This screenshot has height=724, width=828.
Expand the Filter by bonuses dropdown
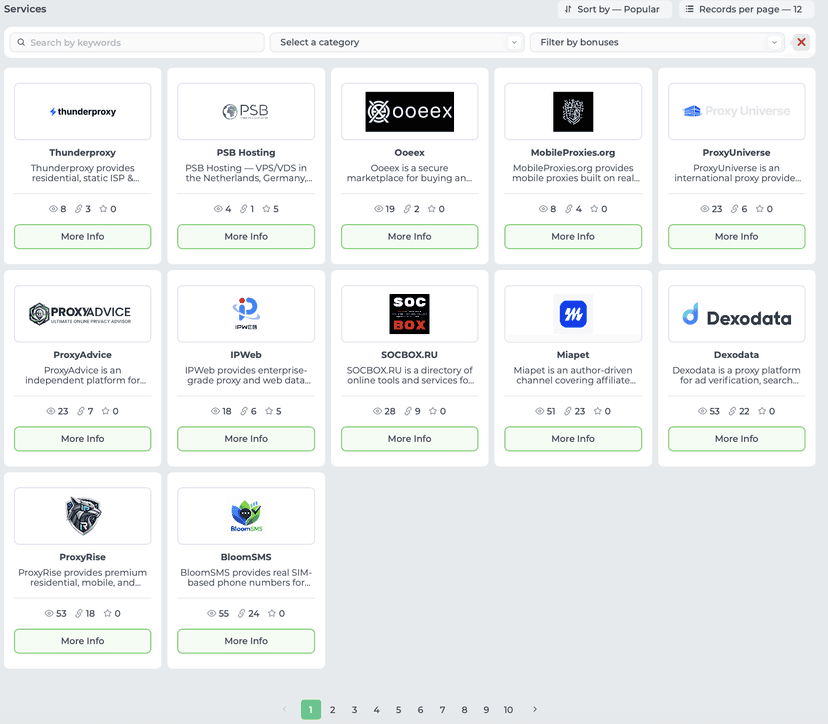(657, 42)
